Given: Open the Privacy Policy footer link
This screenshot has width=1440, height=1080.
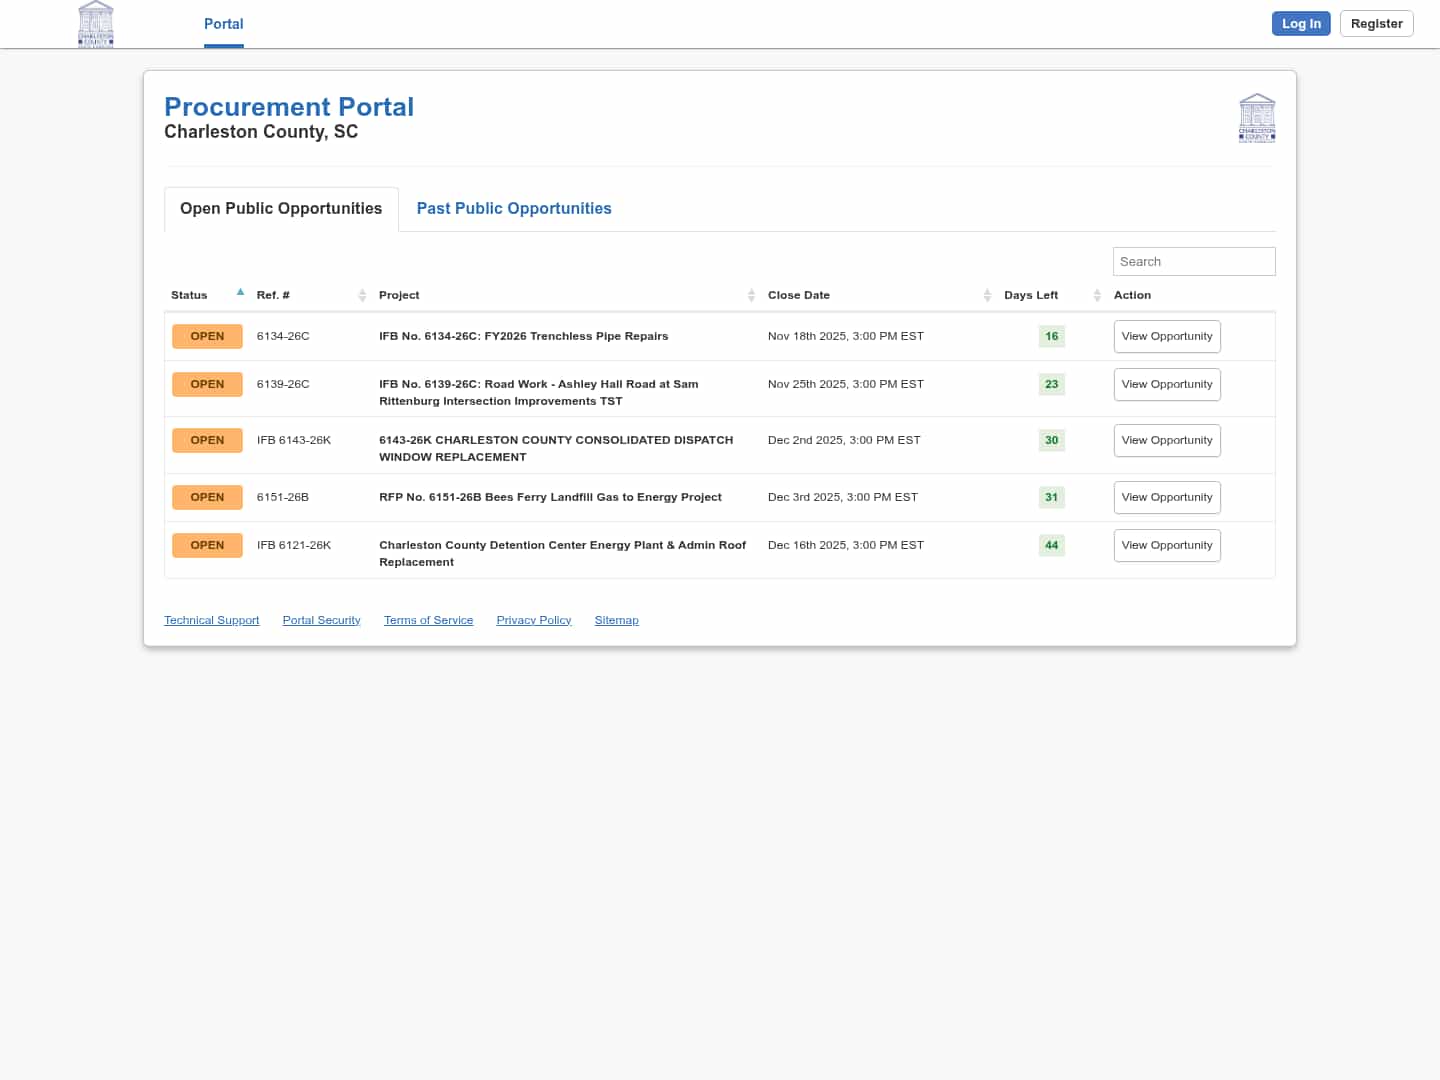Looking at the screenshot, I should [x=533, y=620].
